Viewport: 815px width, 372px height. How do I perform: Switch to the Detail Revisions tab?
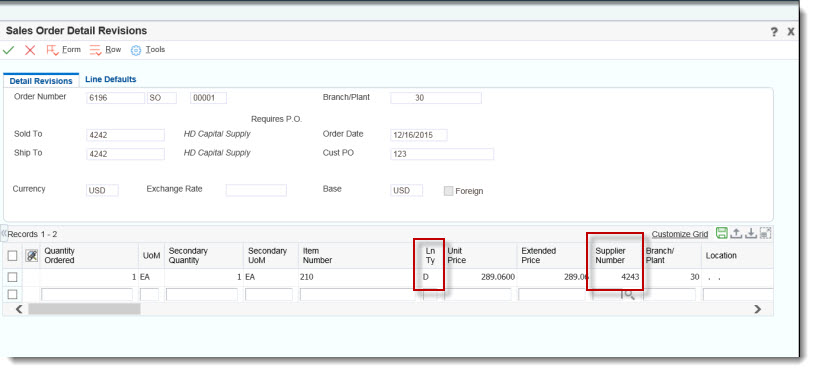[41, 81]
